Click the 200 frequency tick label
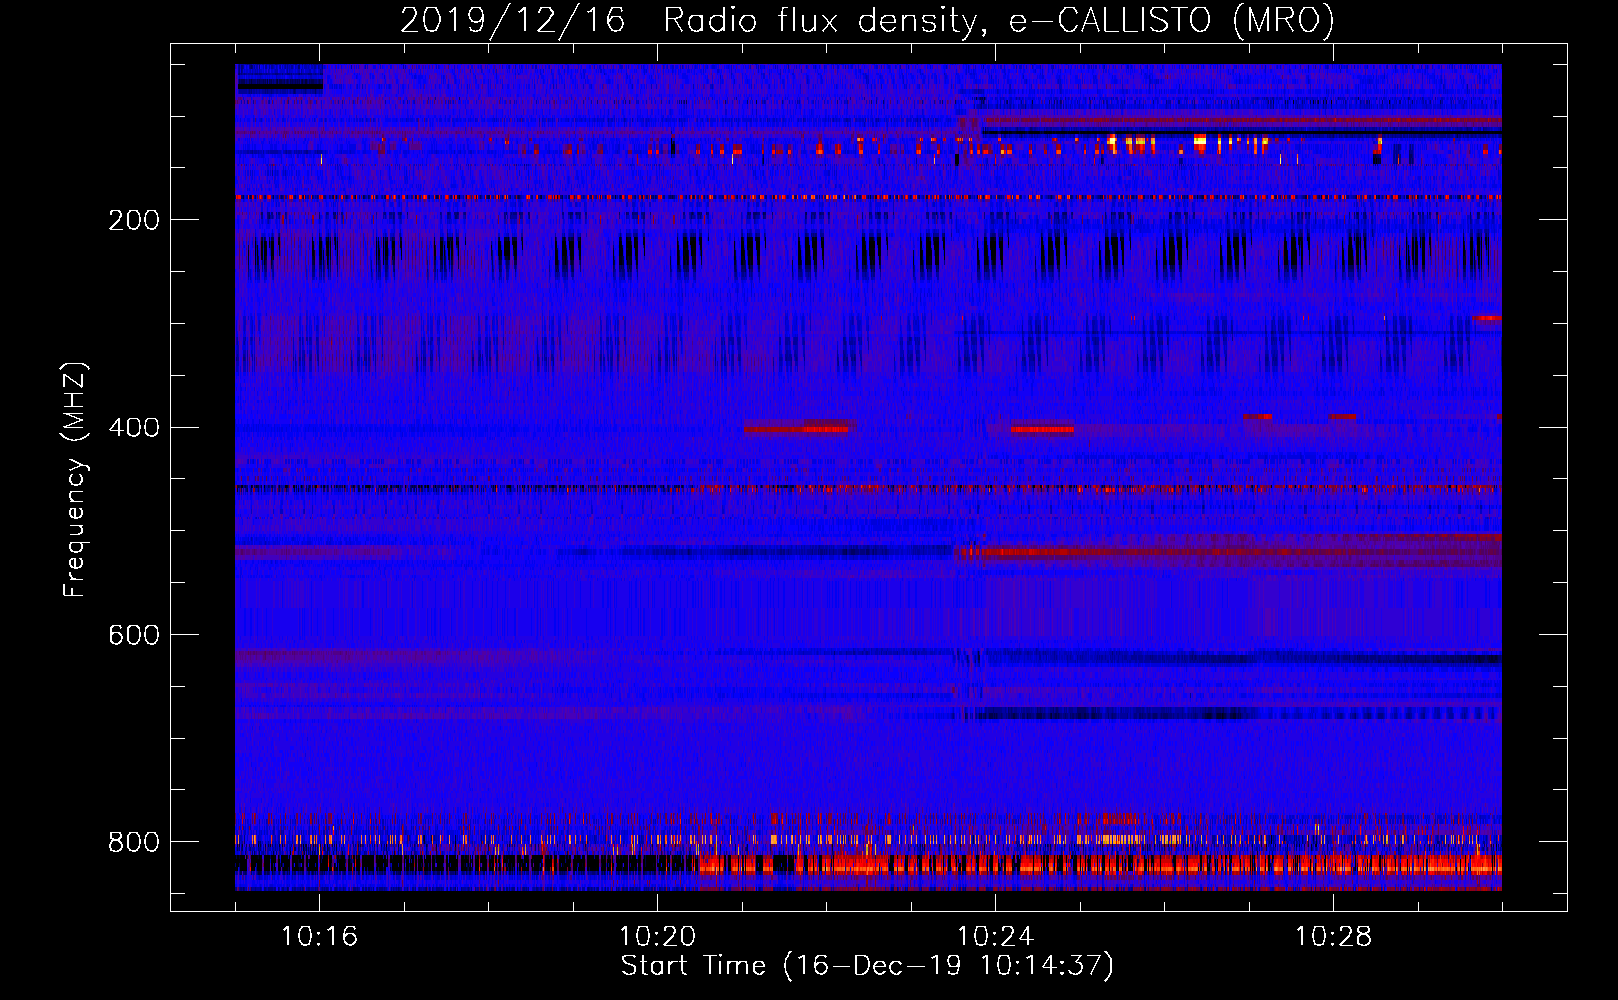 133,220
